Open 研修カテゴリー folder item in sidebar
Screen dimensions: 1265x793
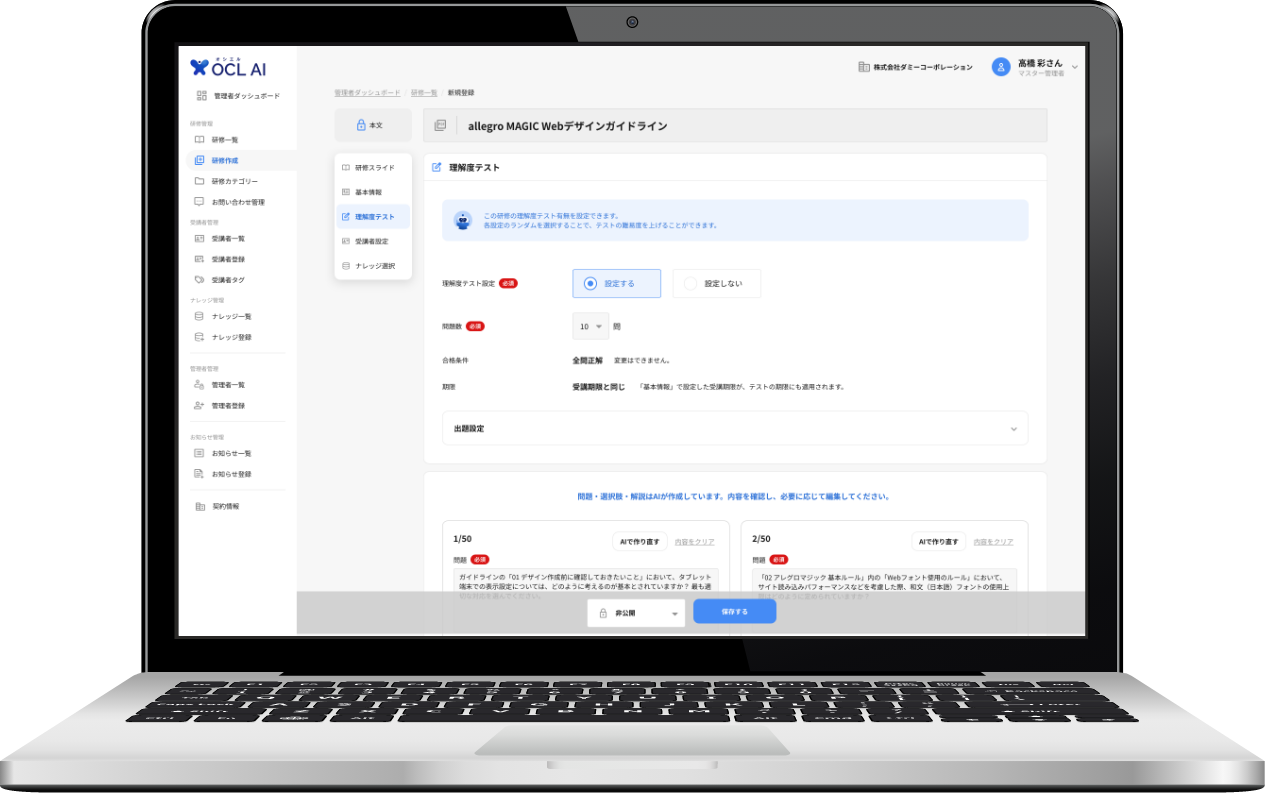point(234,181)
